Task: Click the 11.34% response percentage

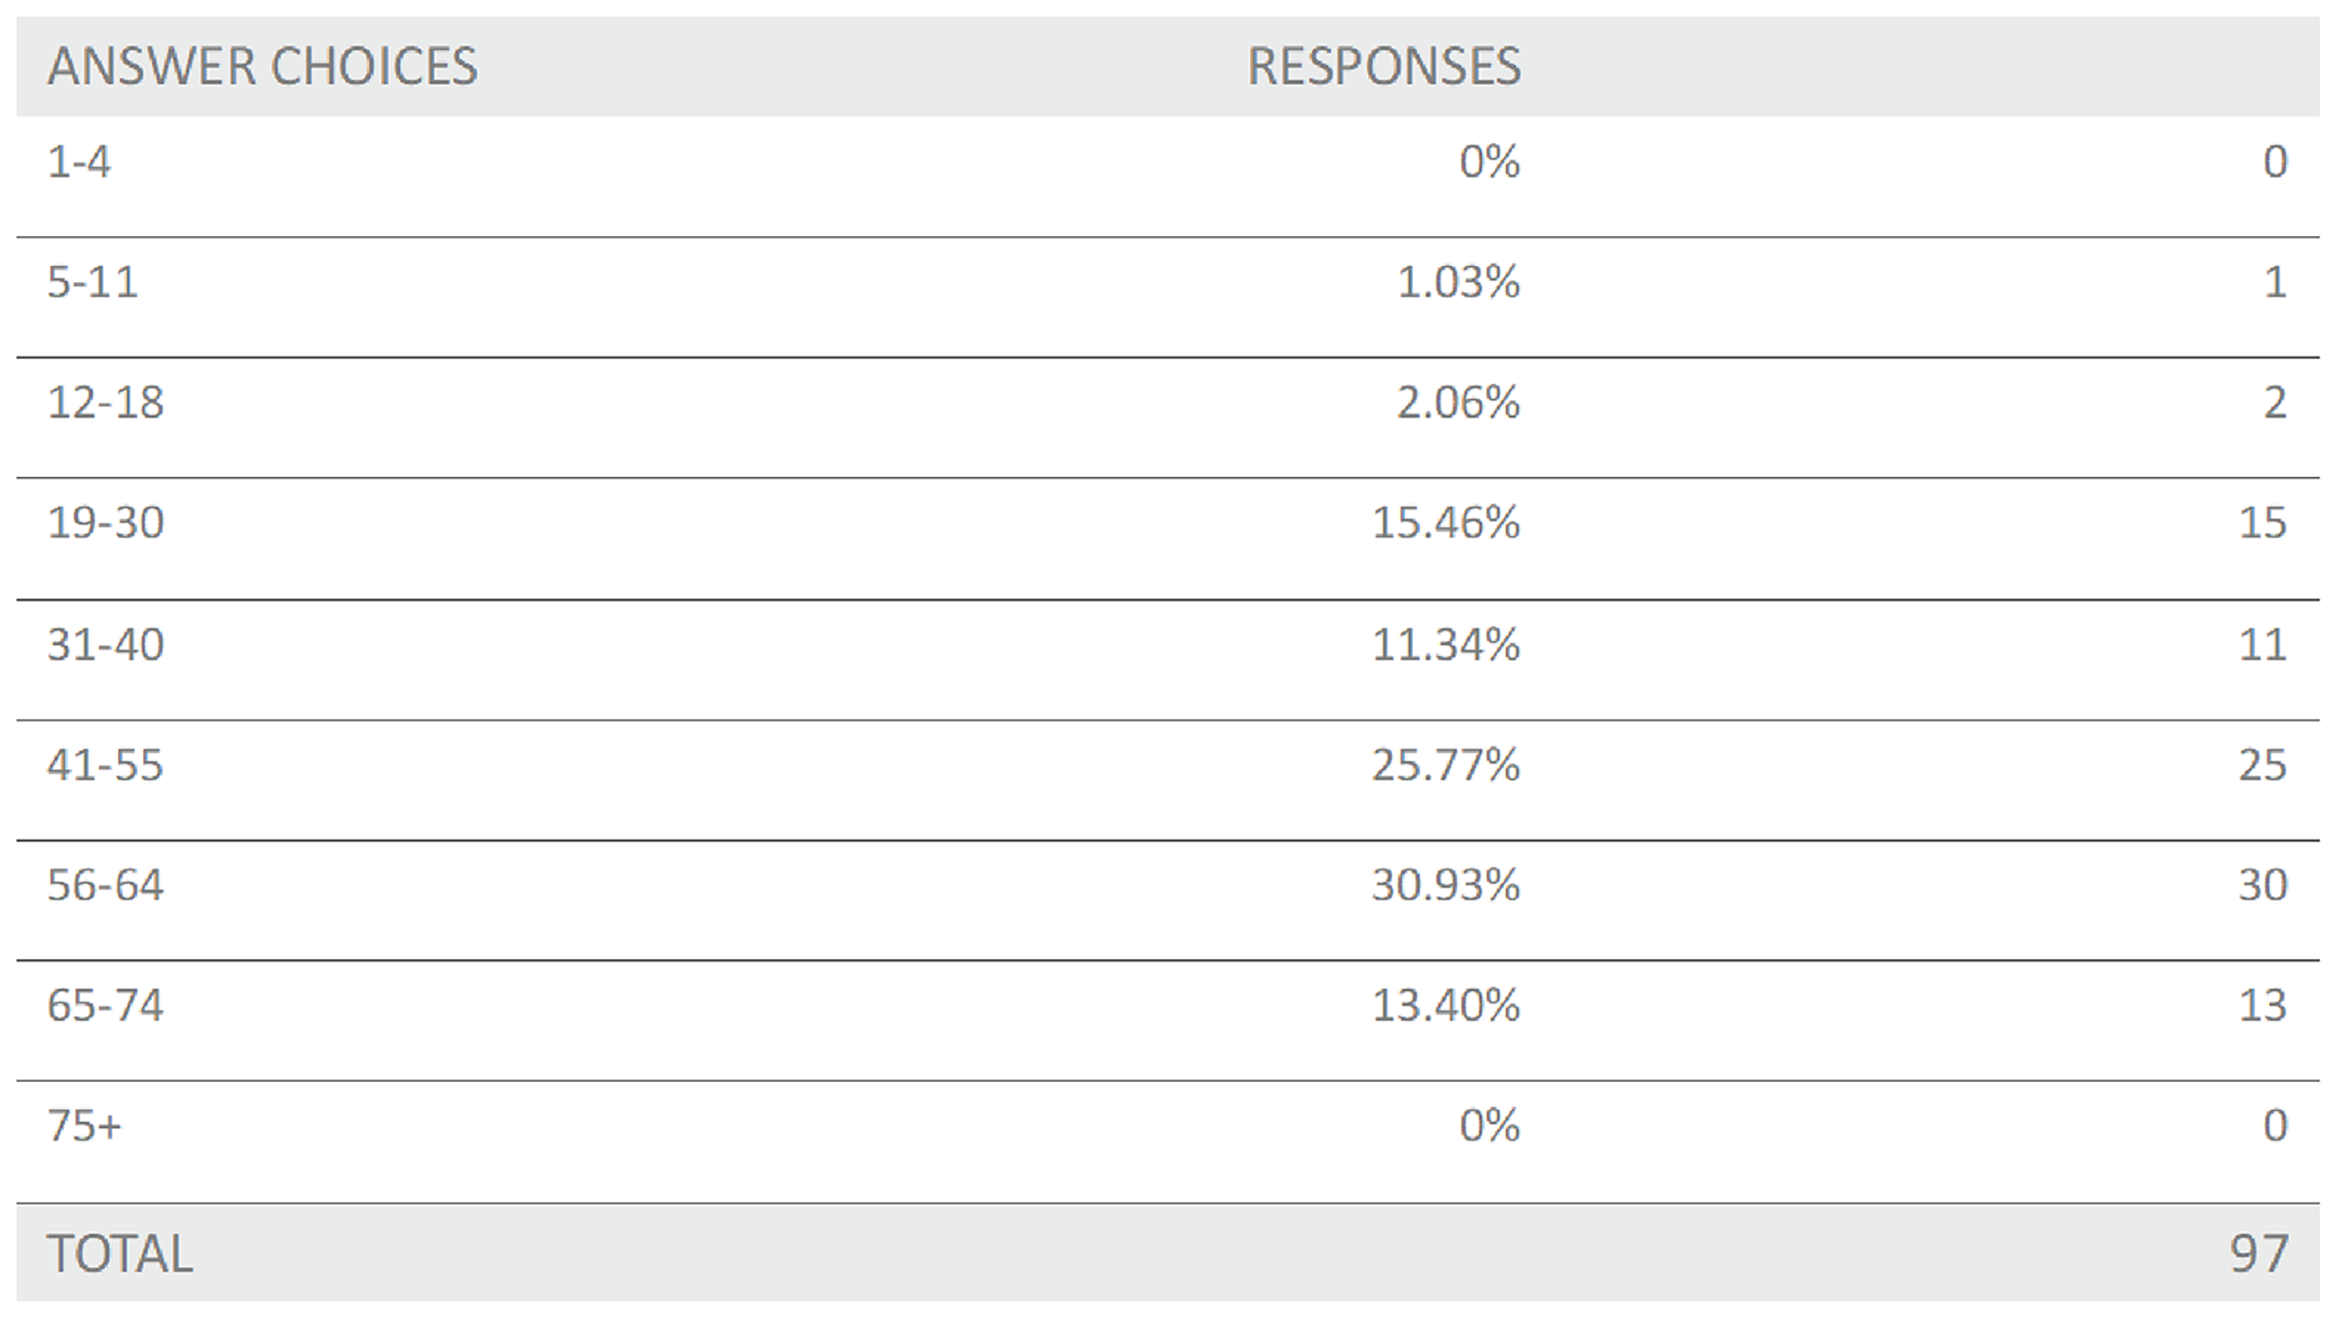Action: (x=1445, y=645)
